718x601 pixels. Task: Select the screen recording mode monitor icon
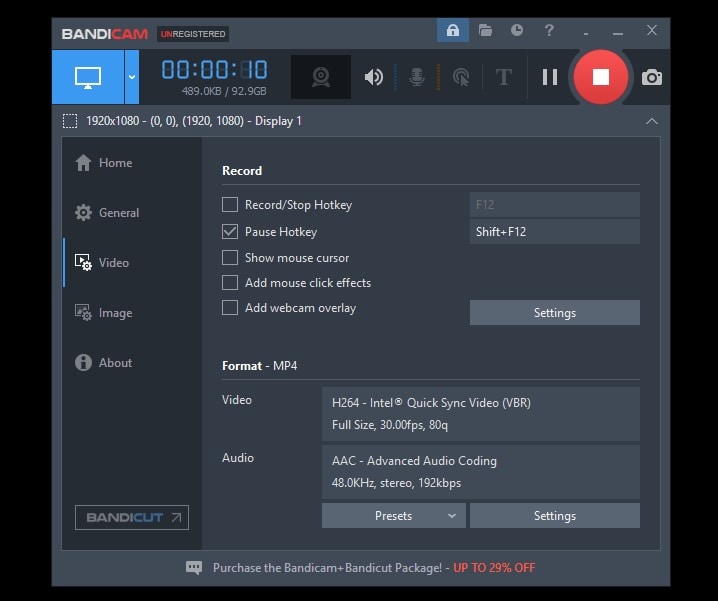point(88,77)
